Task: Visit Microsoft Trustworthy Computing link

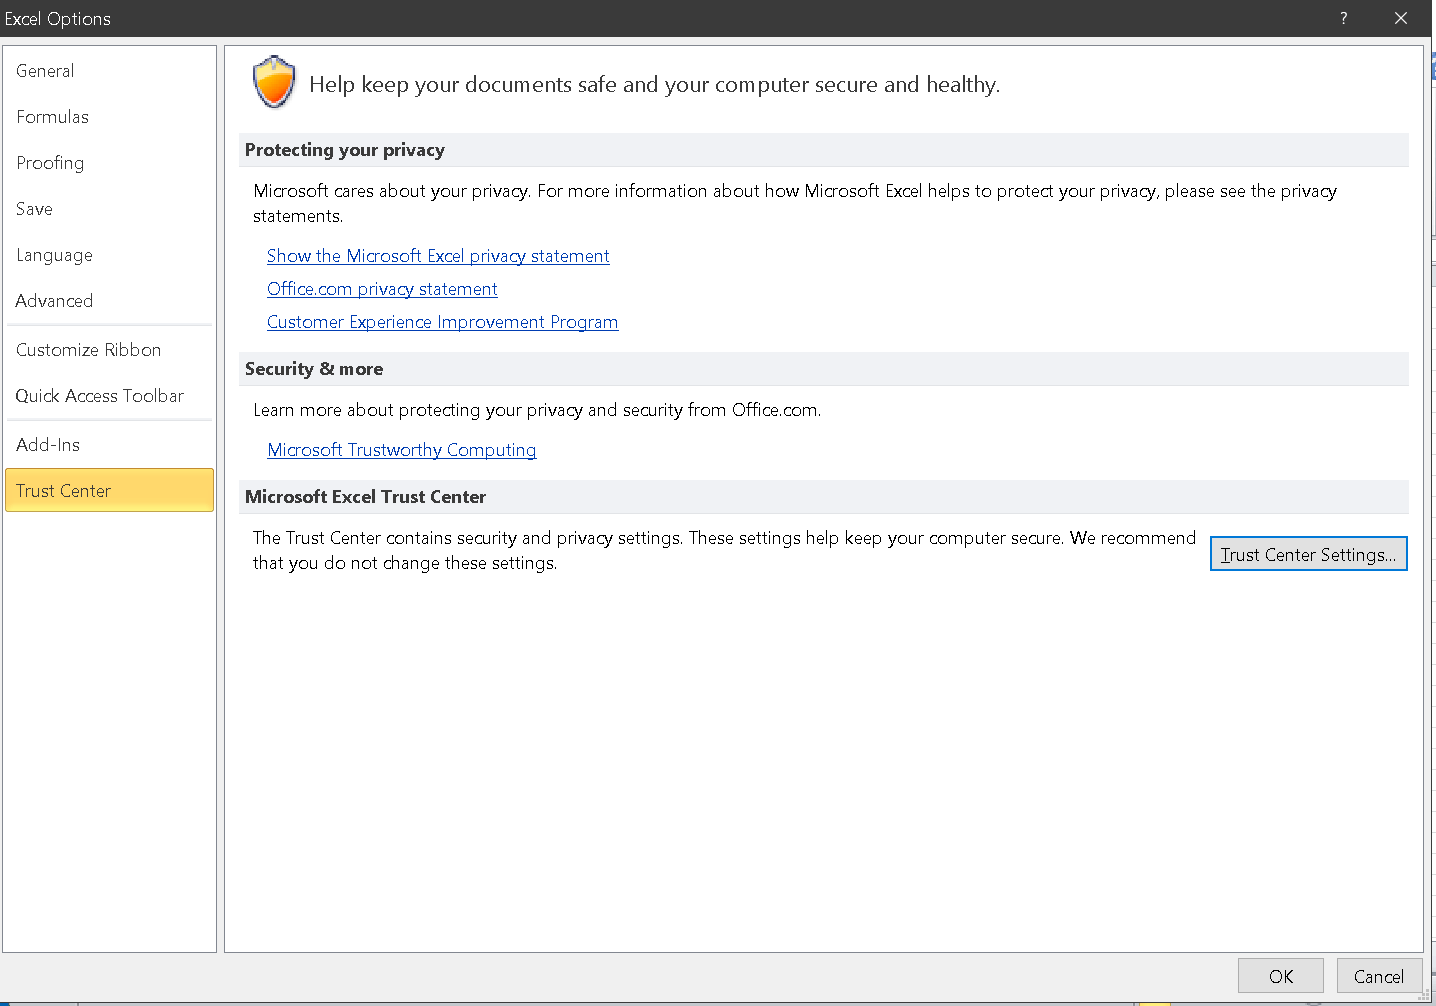Action: (402, 450)
